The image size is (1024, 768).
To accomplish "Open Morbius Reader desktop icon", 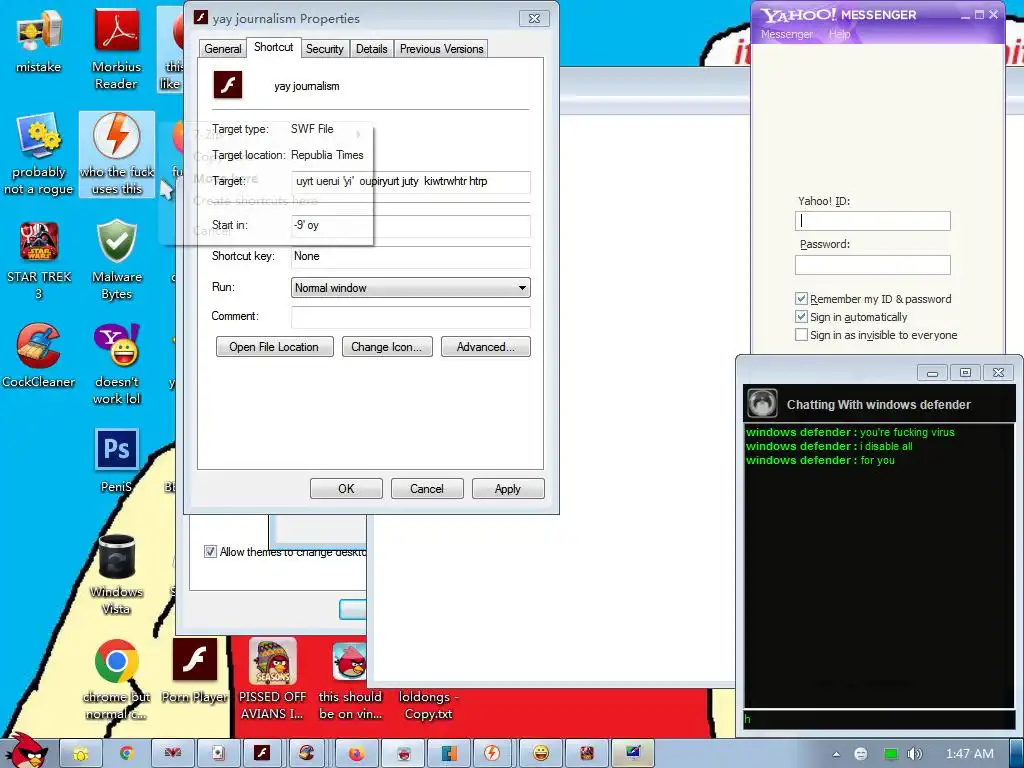I will click(x=116, y=49).
